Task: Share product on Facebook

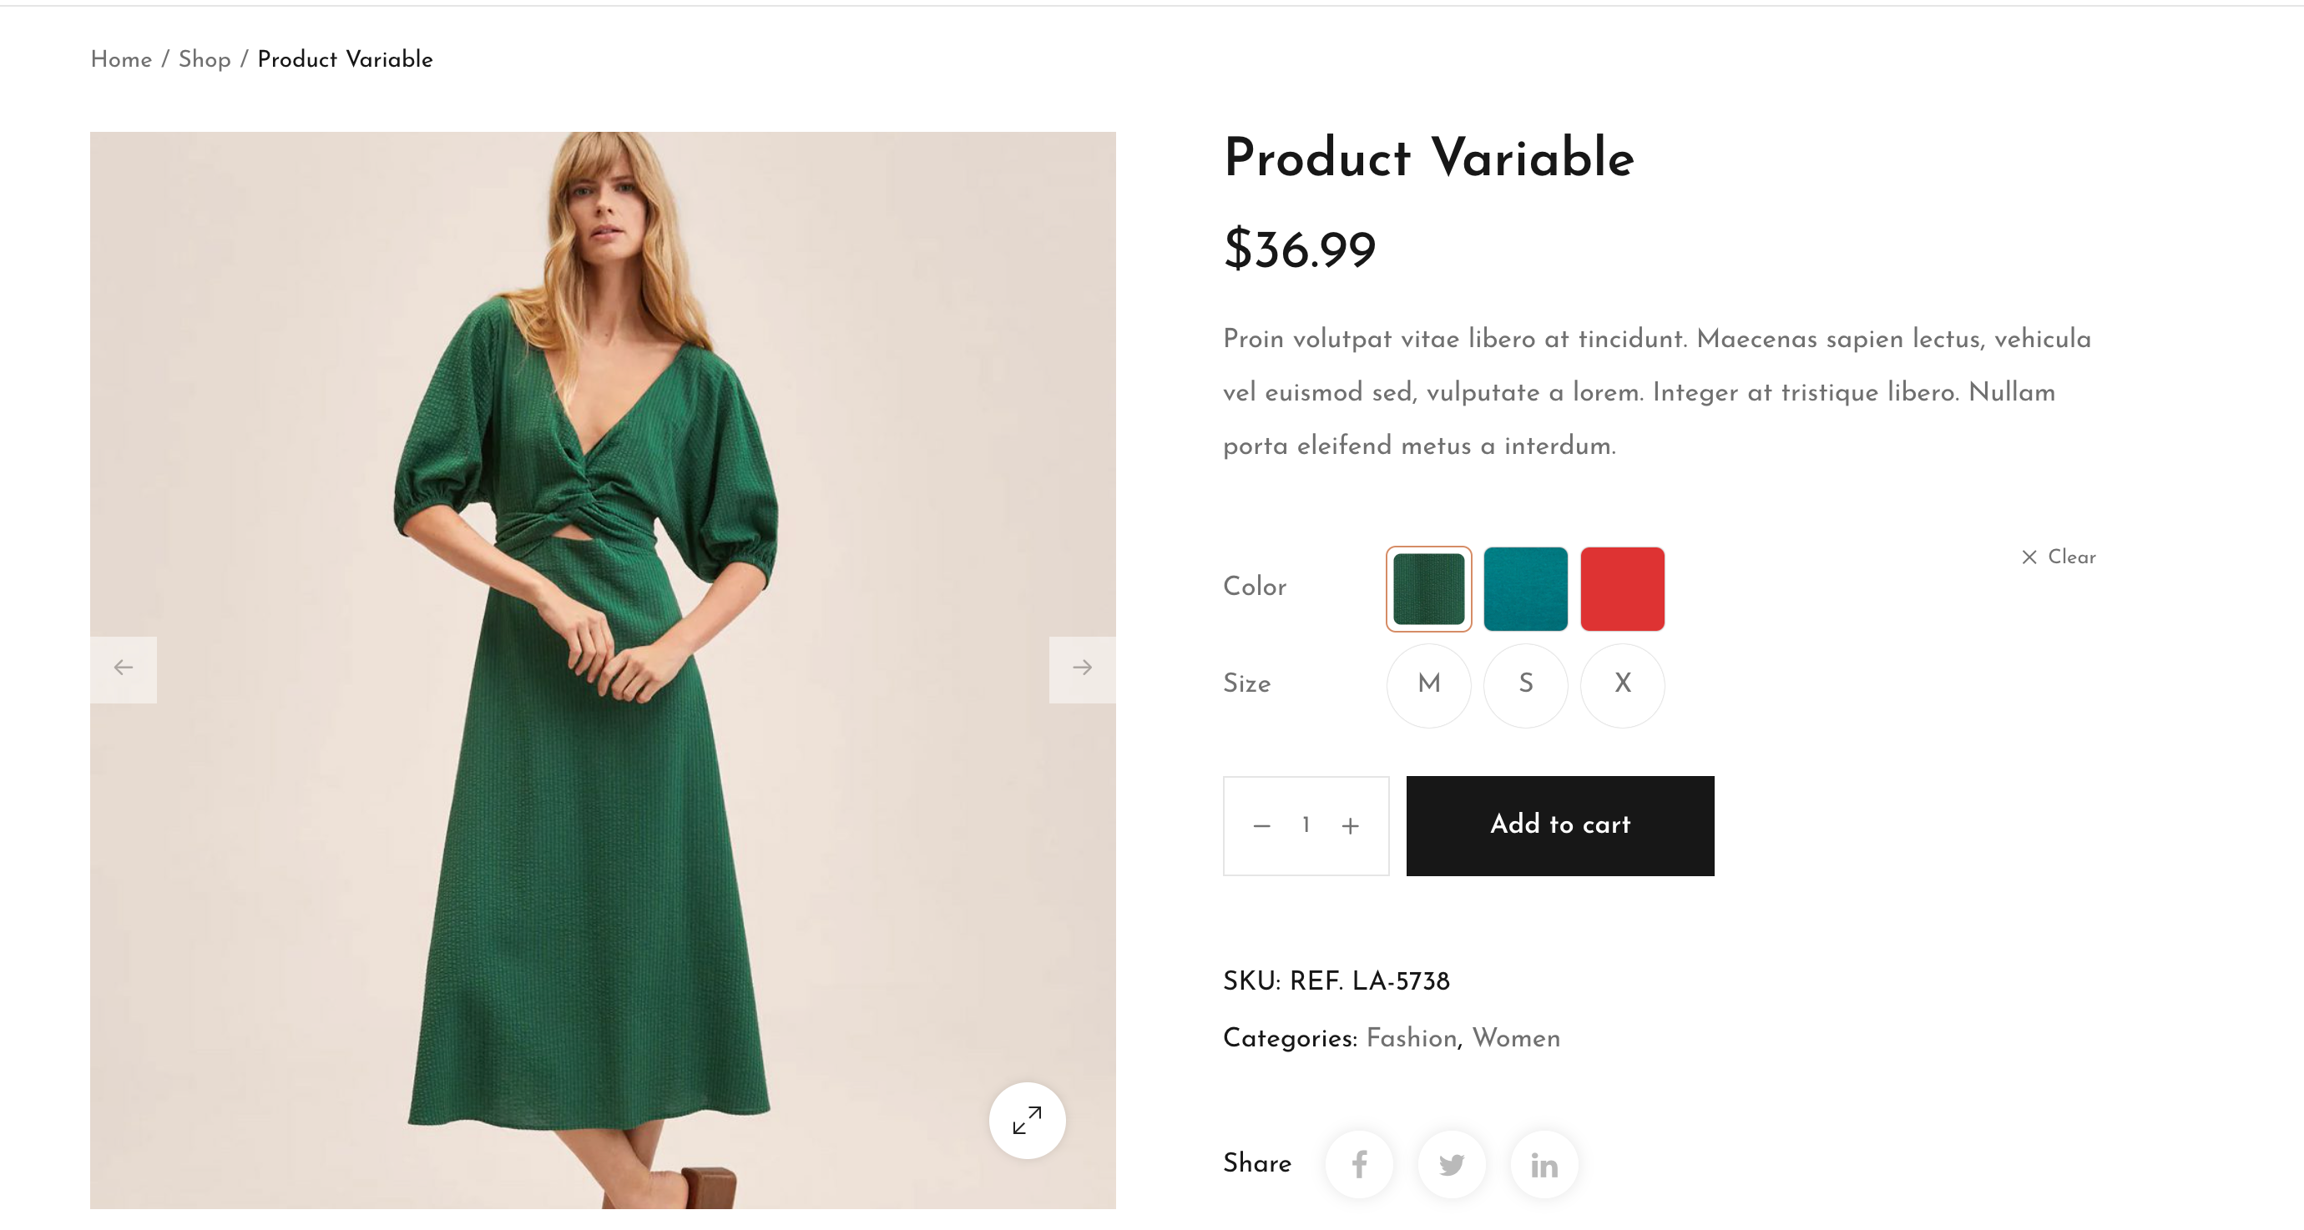Action: 1360,1165
